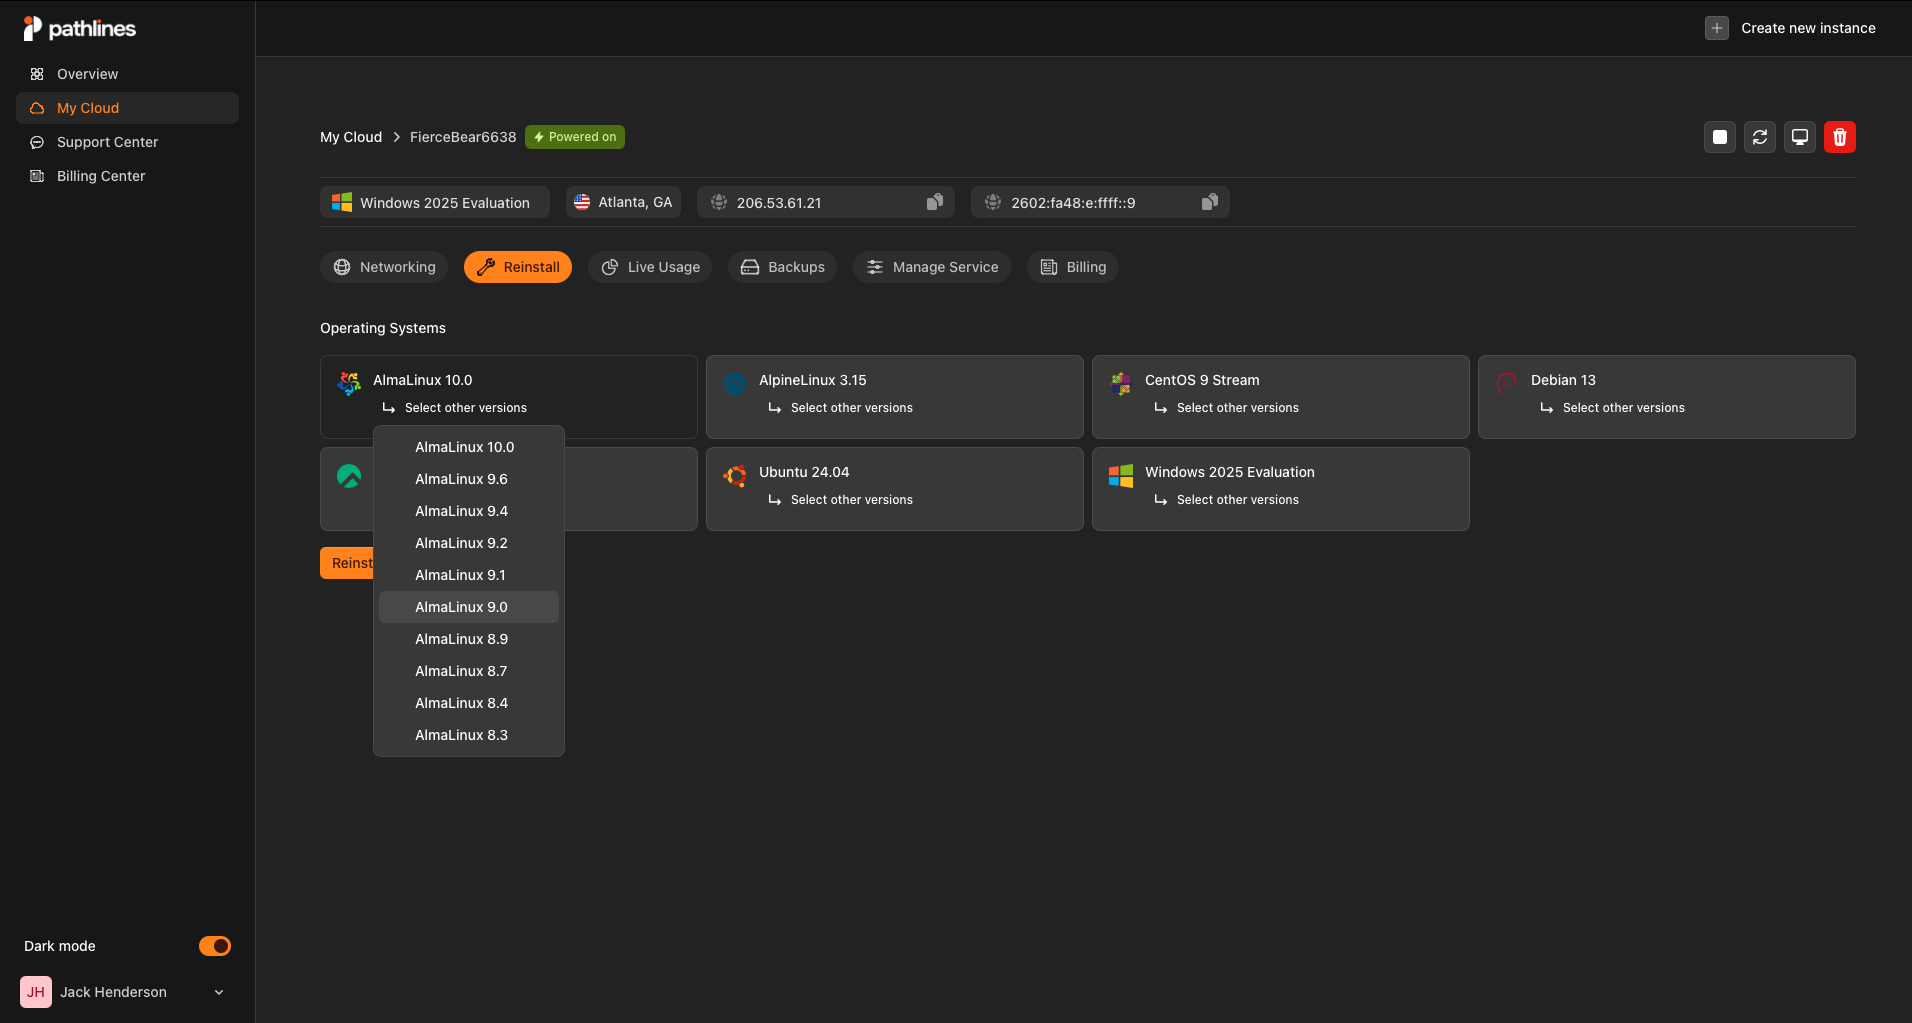The height and width of the screenshot is (1023, 1912).
Task: Switch to the Networking tab
Action: click(383, 267)
